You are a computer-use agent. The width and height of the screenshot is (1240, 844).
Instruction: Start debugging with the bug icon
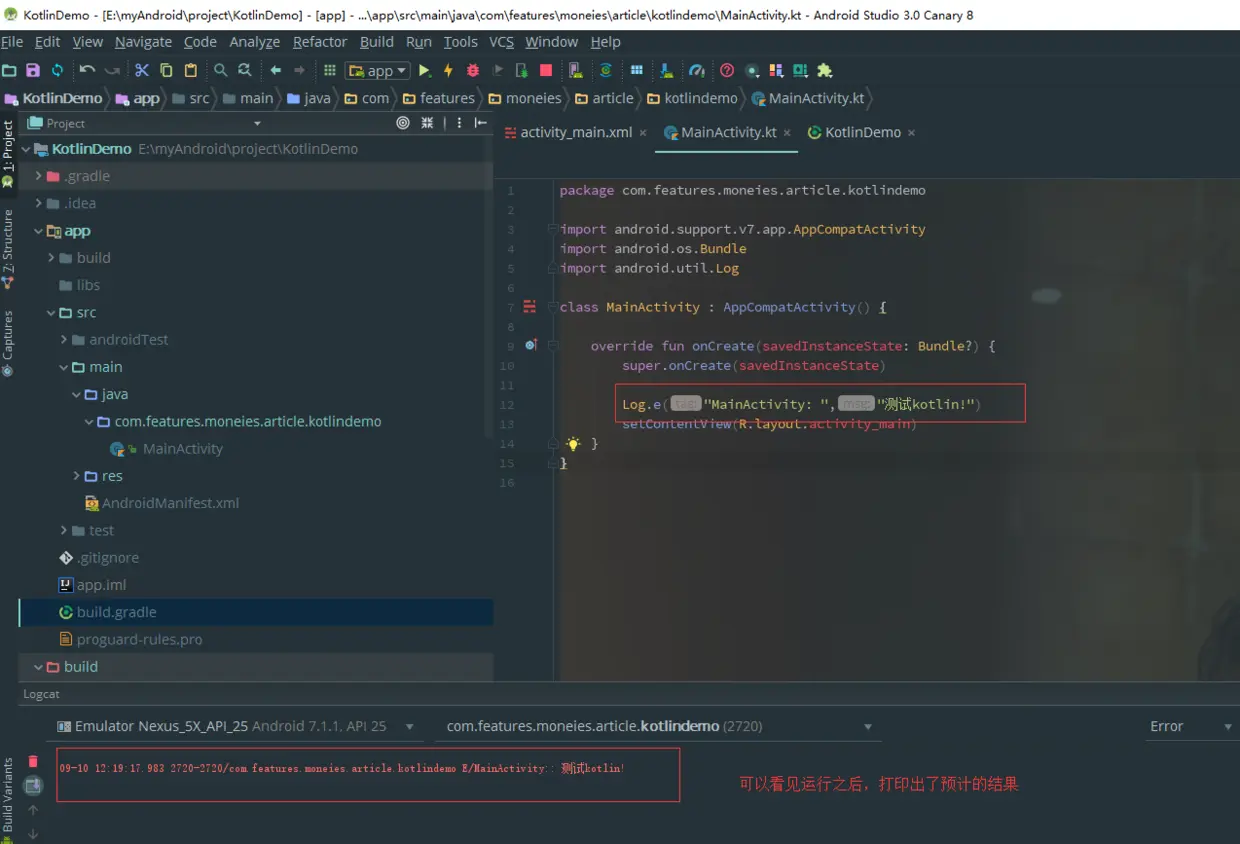(x=473, y=70)
